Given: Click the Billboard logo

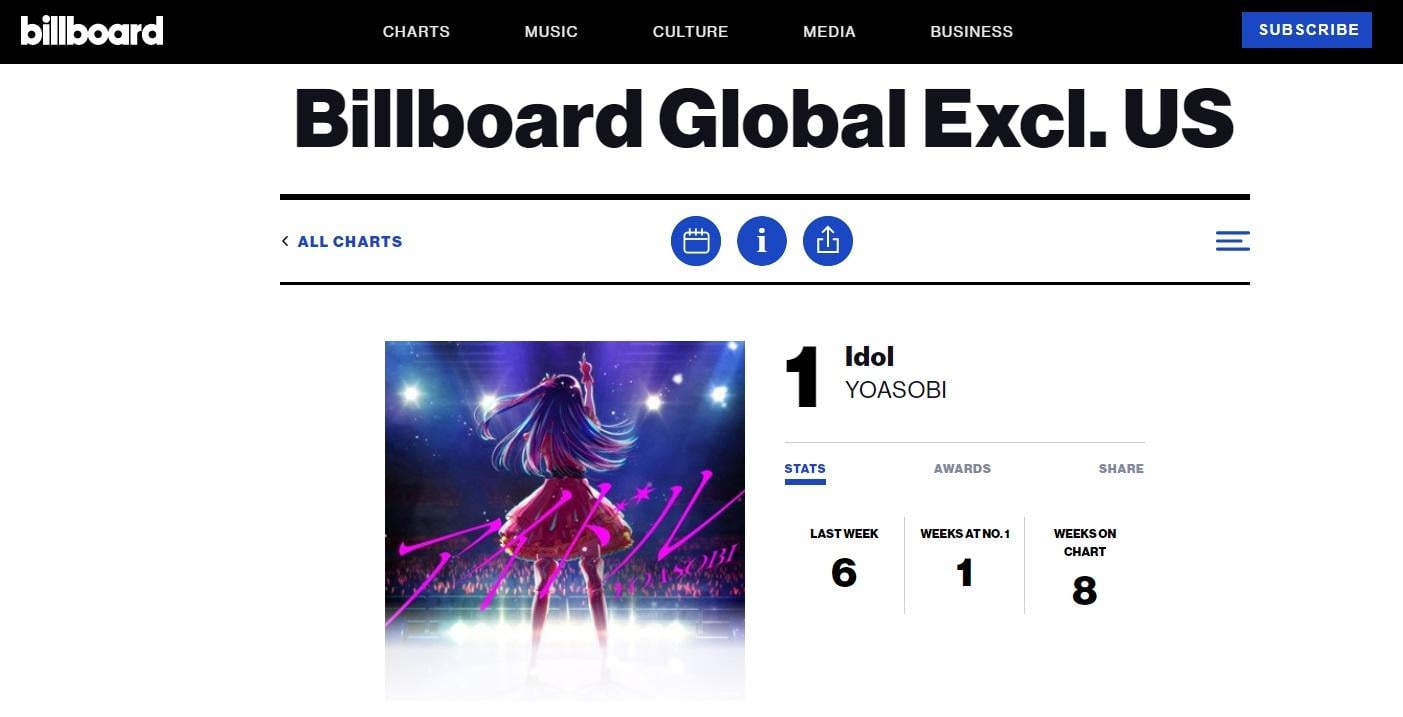Looking at the screenshot, I should (x=92, y=31).
